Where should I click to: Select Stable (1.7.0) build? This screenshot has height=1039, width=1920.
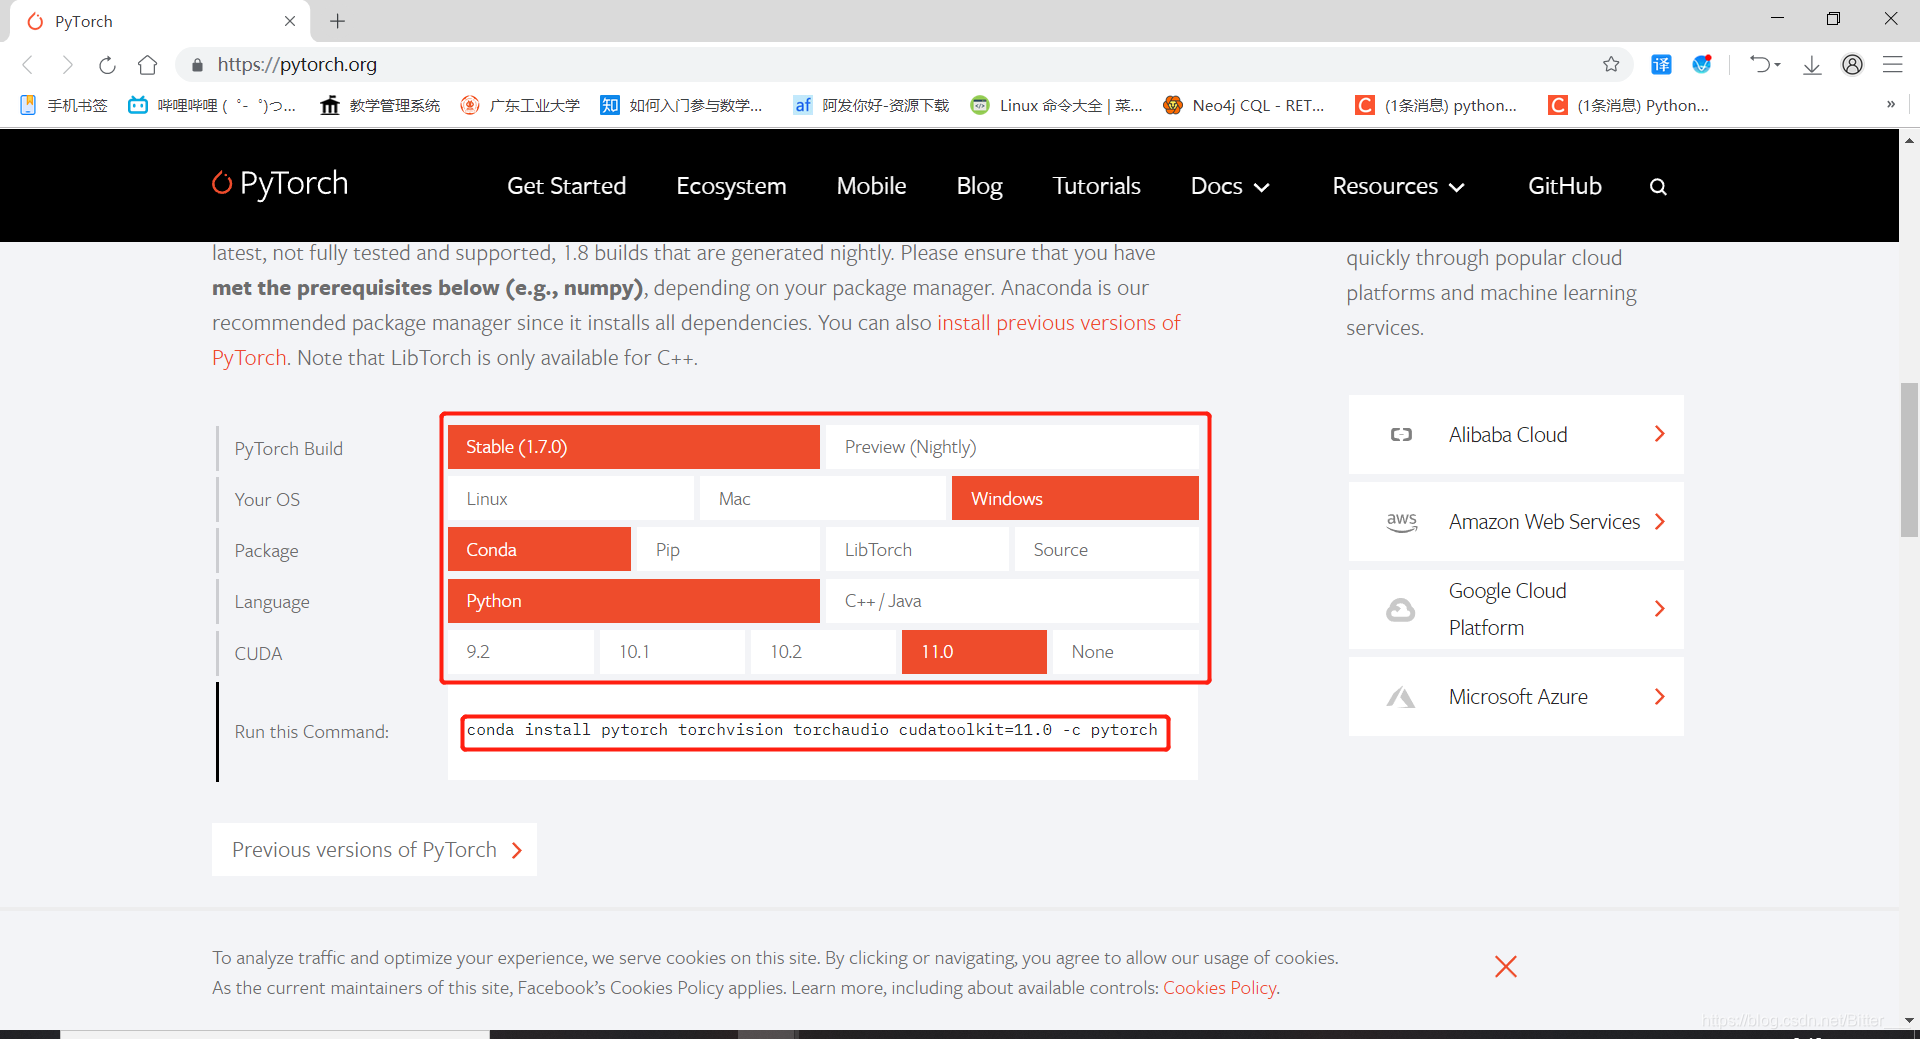pyautogui.click(x=634, y=447)
